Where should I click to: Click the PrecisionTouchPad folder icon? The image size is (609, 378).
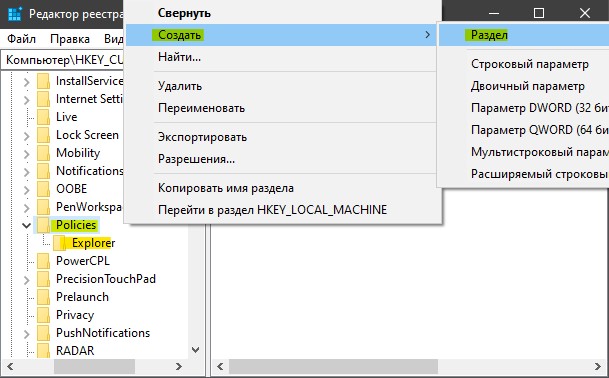pos(44,279)
